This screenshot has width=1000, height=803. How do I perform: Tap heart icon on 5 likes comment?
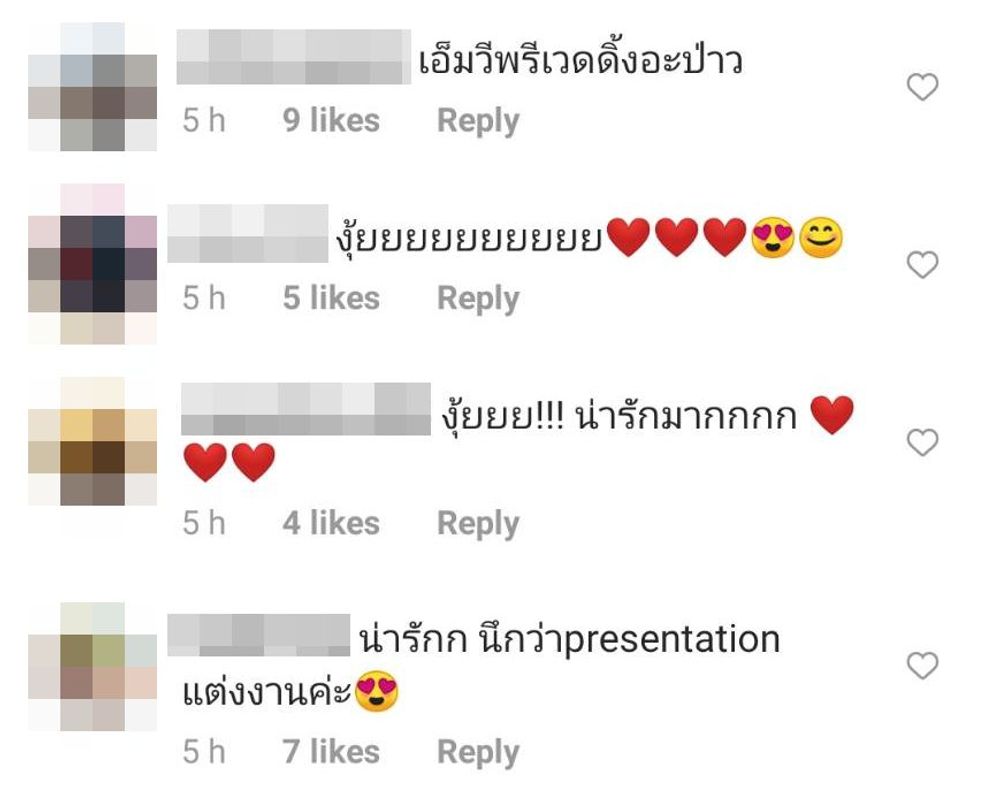tap(922, 265)
